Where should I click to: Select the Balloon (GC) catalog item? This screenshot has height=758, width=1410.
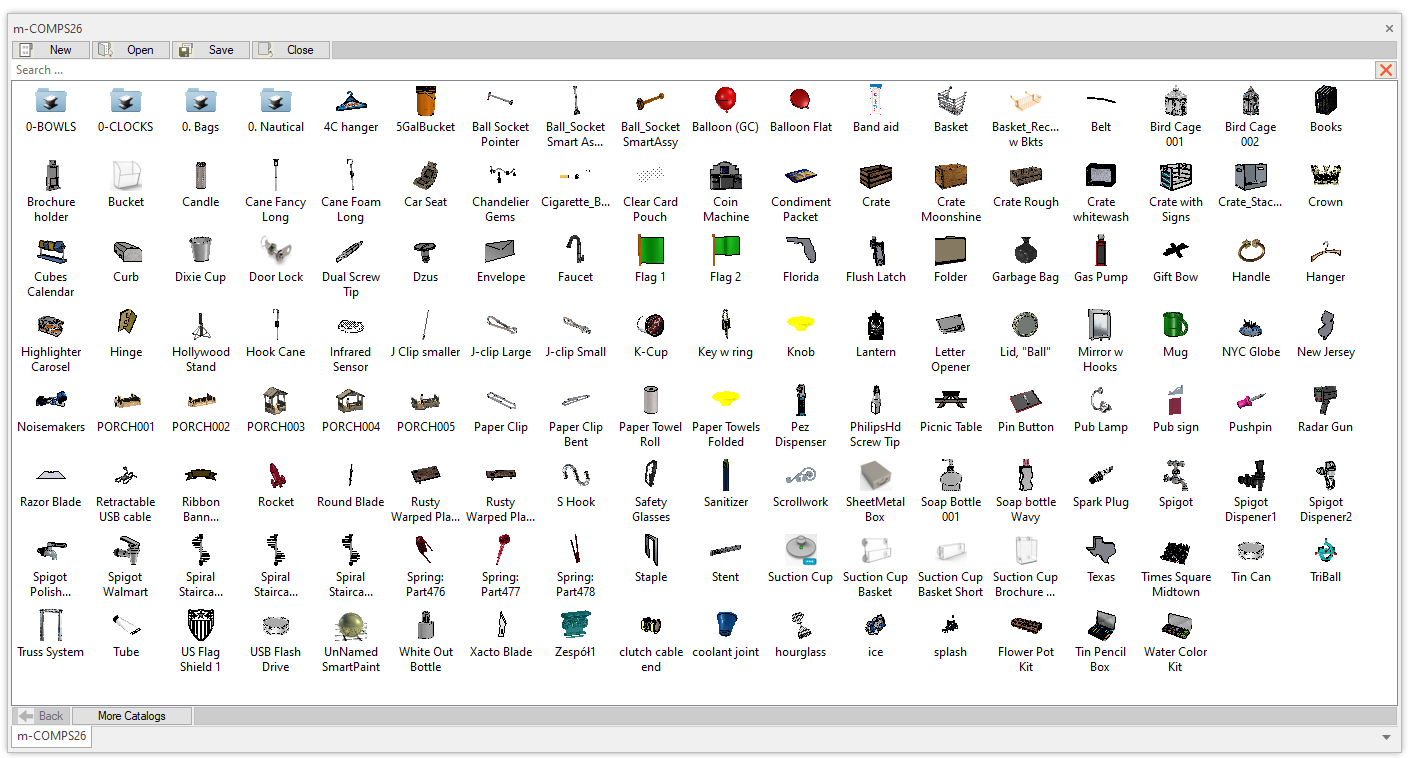click(725, 101)
